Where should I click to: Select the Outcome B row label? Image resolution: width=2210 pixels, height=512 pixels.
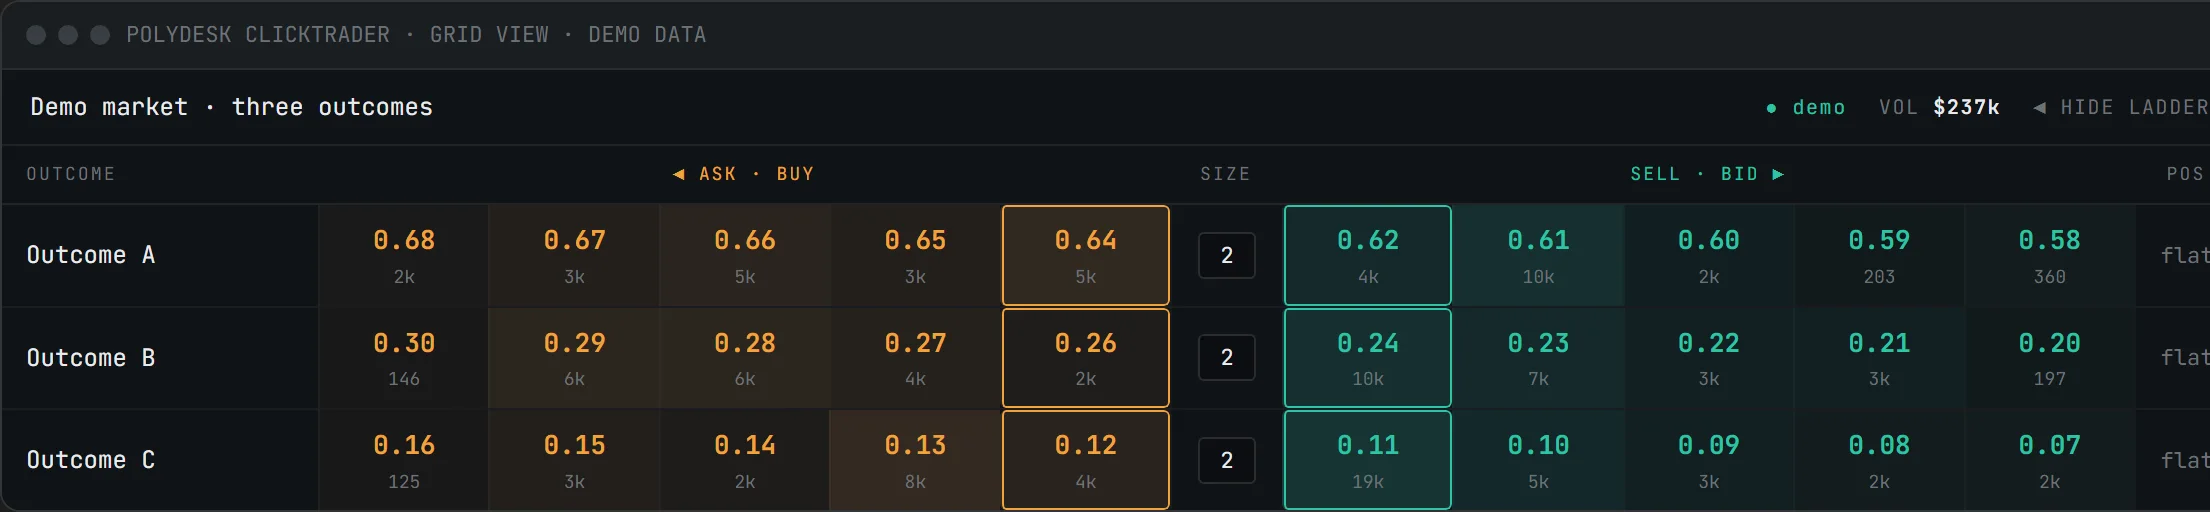pyautogui.click(x=91, y=358)
